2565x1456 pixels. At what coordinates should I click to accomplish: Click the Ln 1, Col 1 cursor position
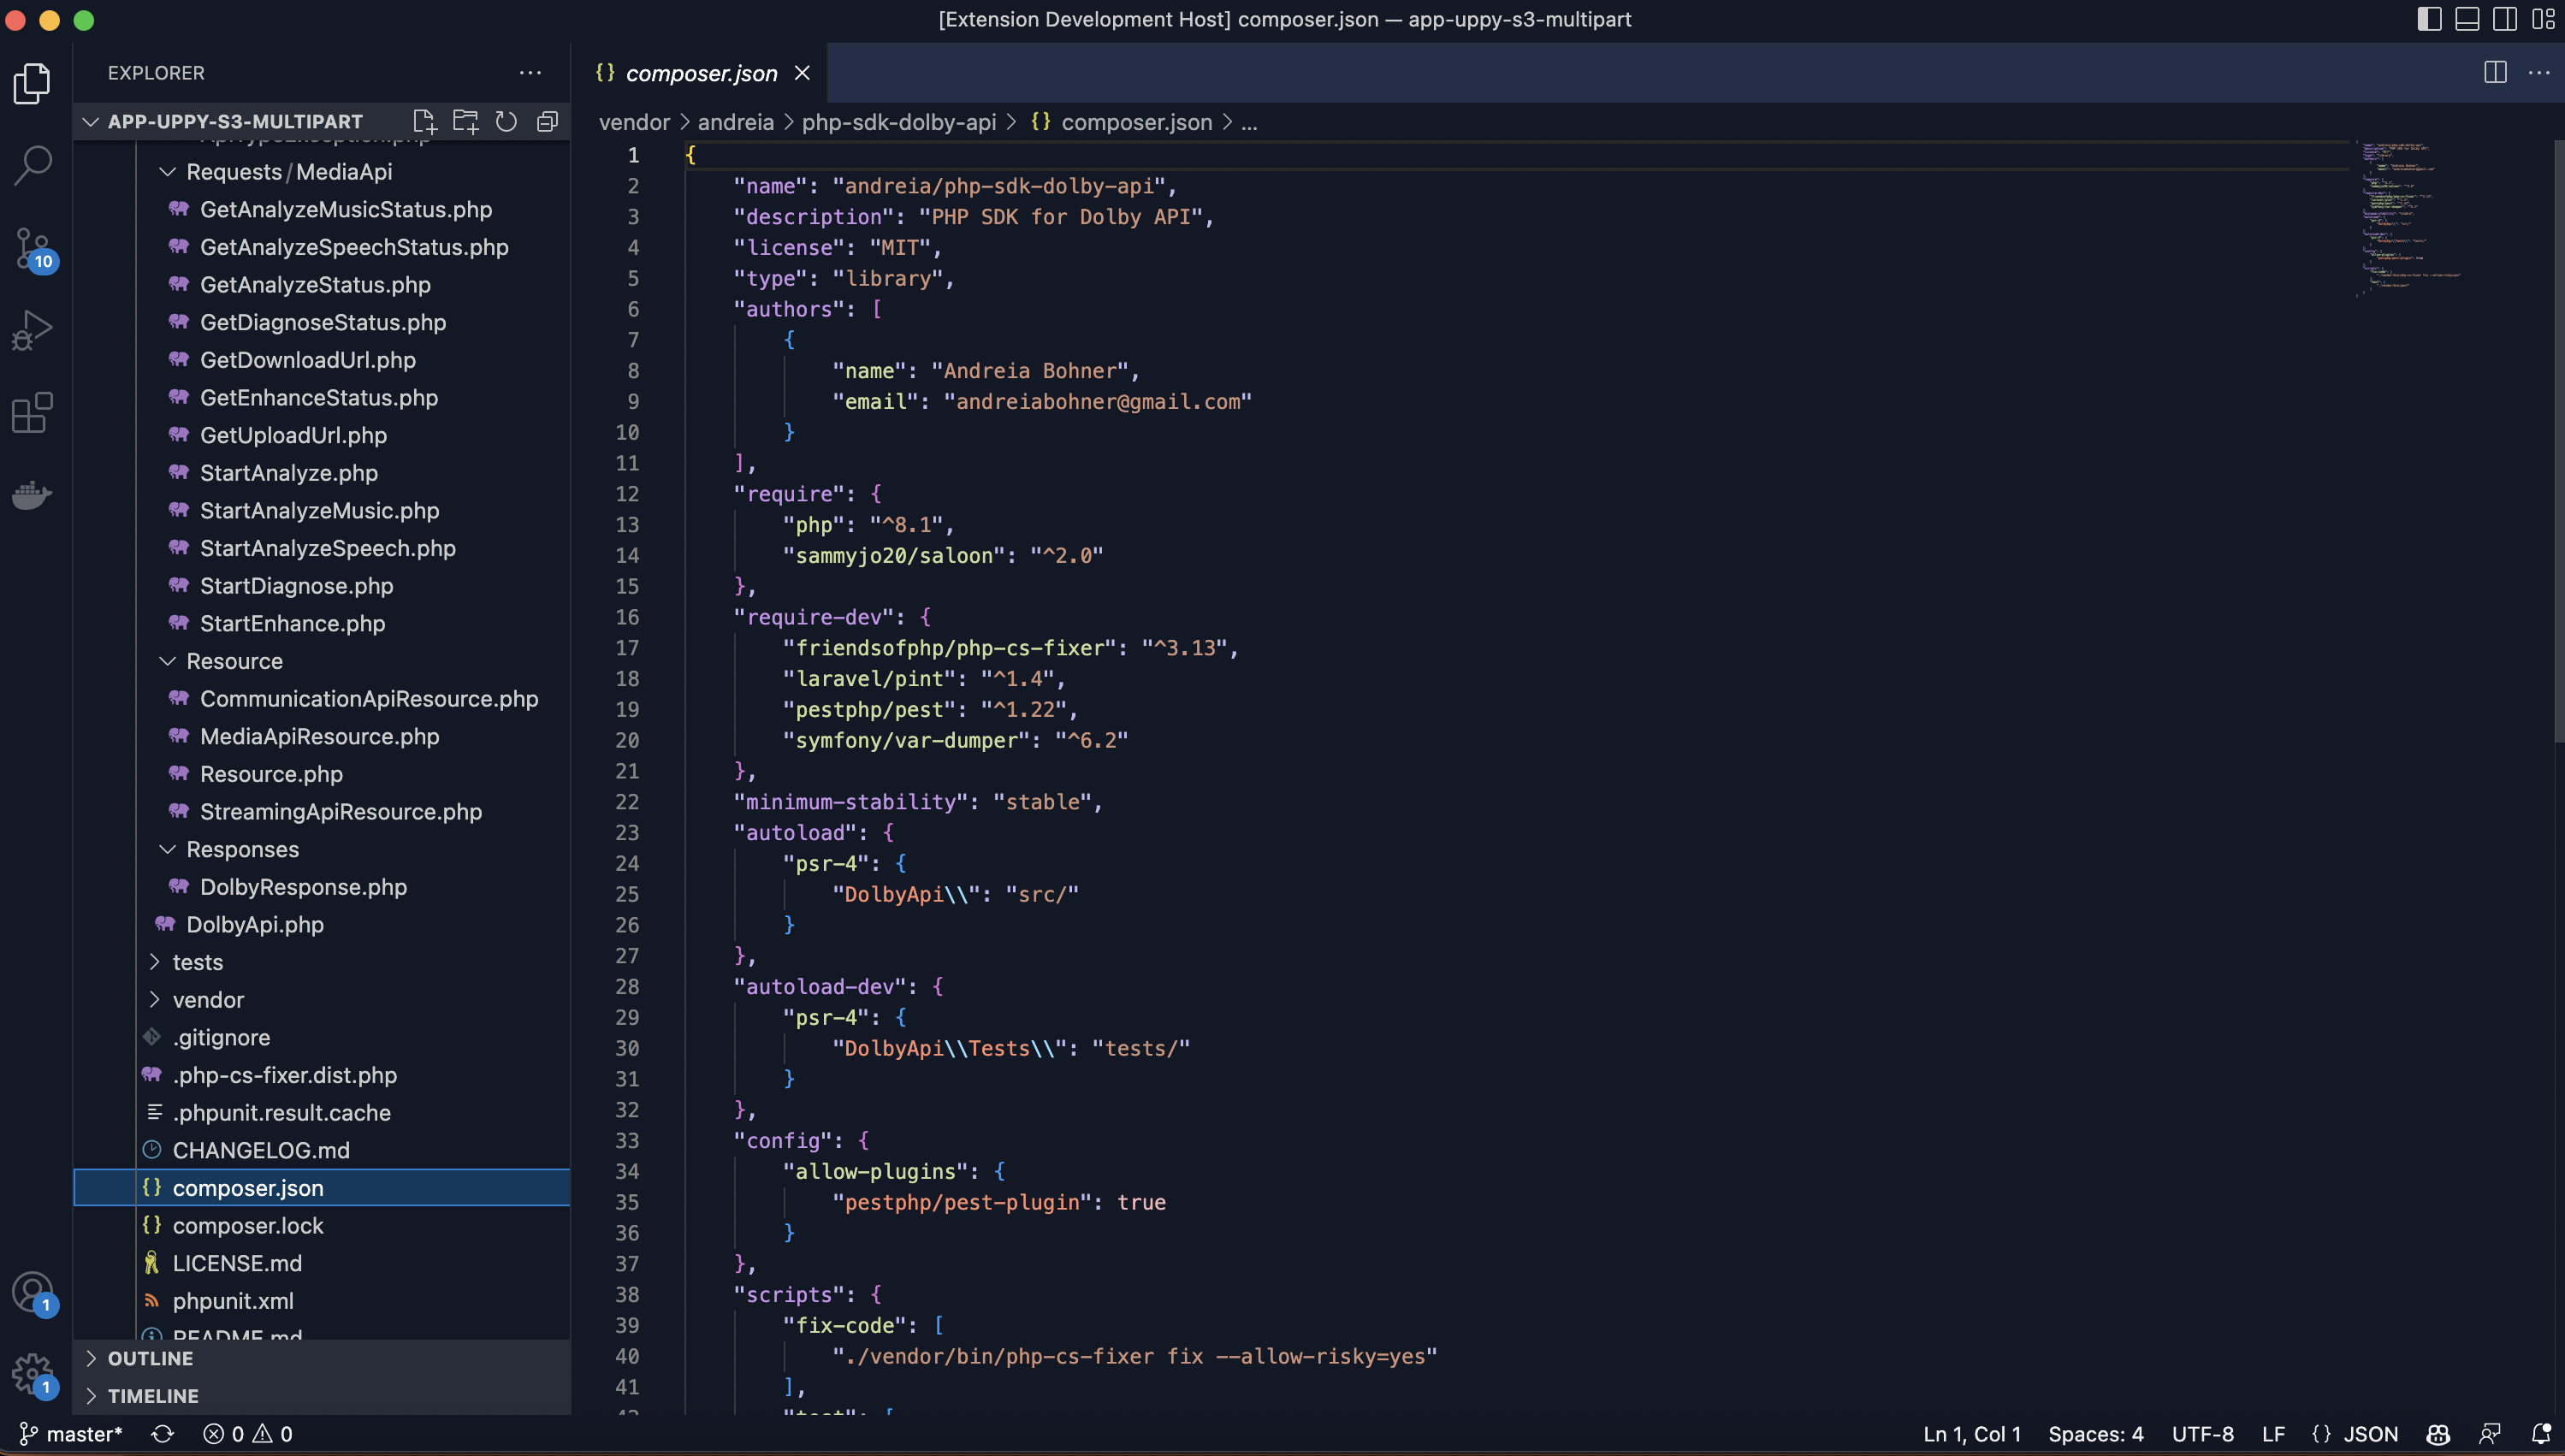tap(1972, 1434)
